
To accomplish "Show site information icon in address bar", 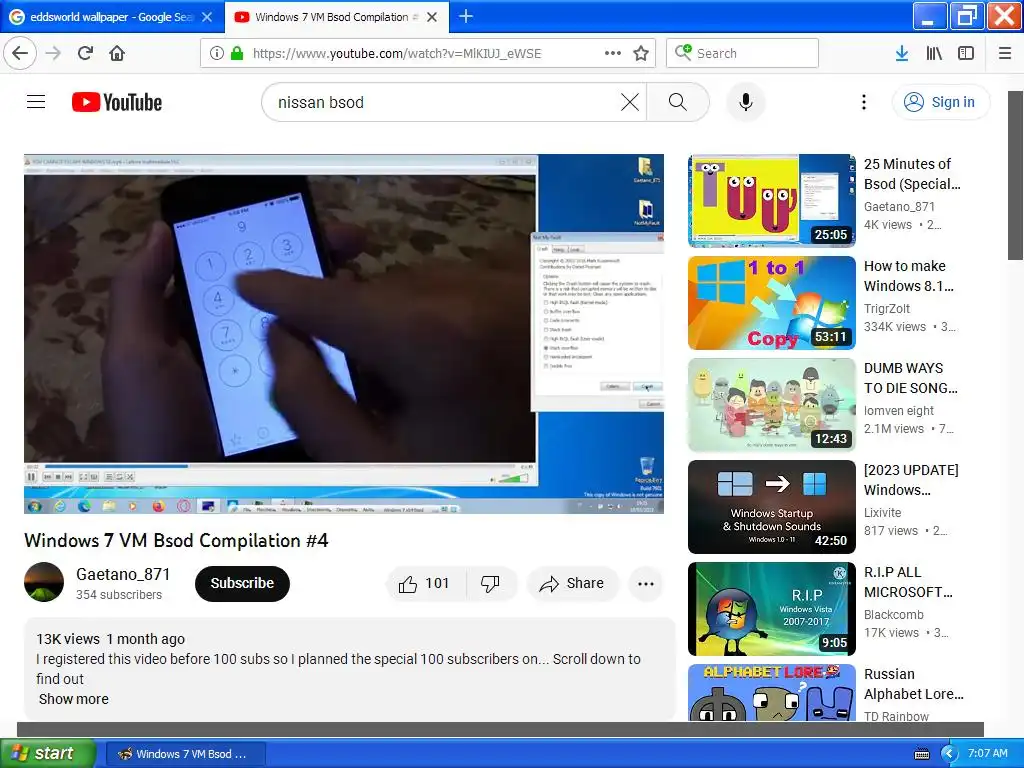I will 217,53.
